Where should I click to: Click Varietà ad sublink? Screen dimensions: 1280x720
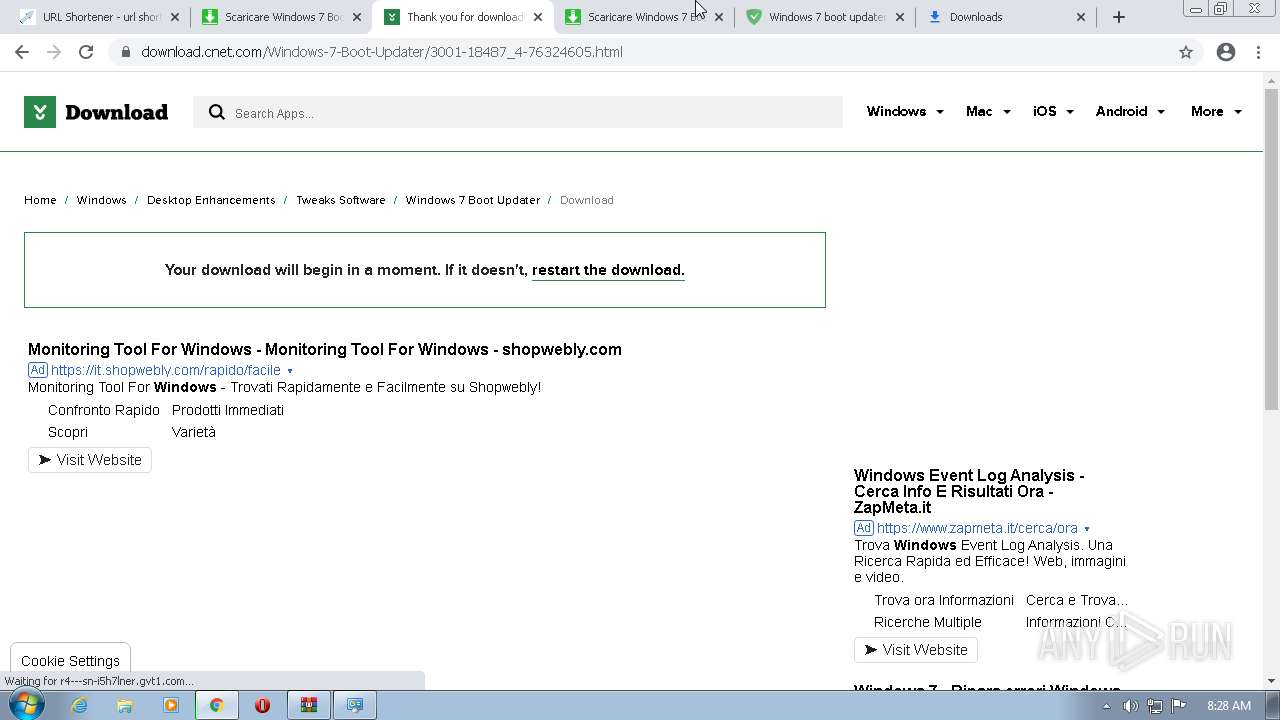coord(194,432)
